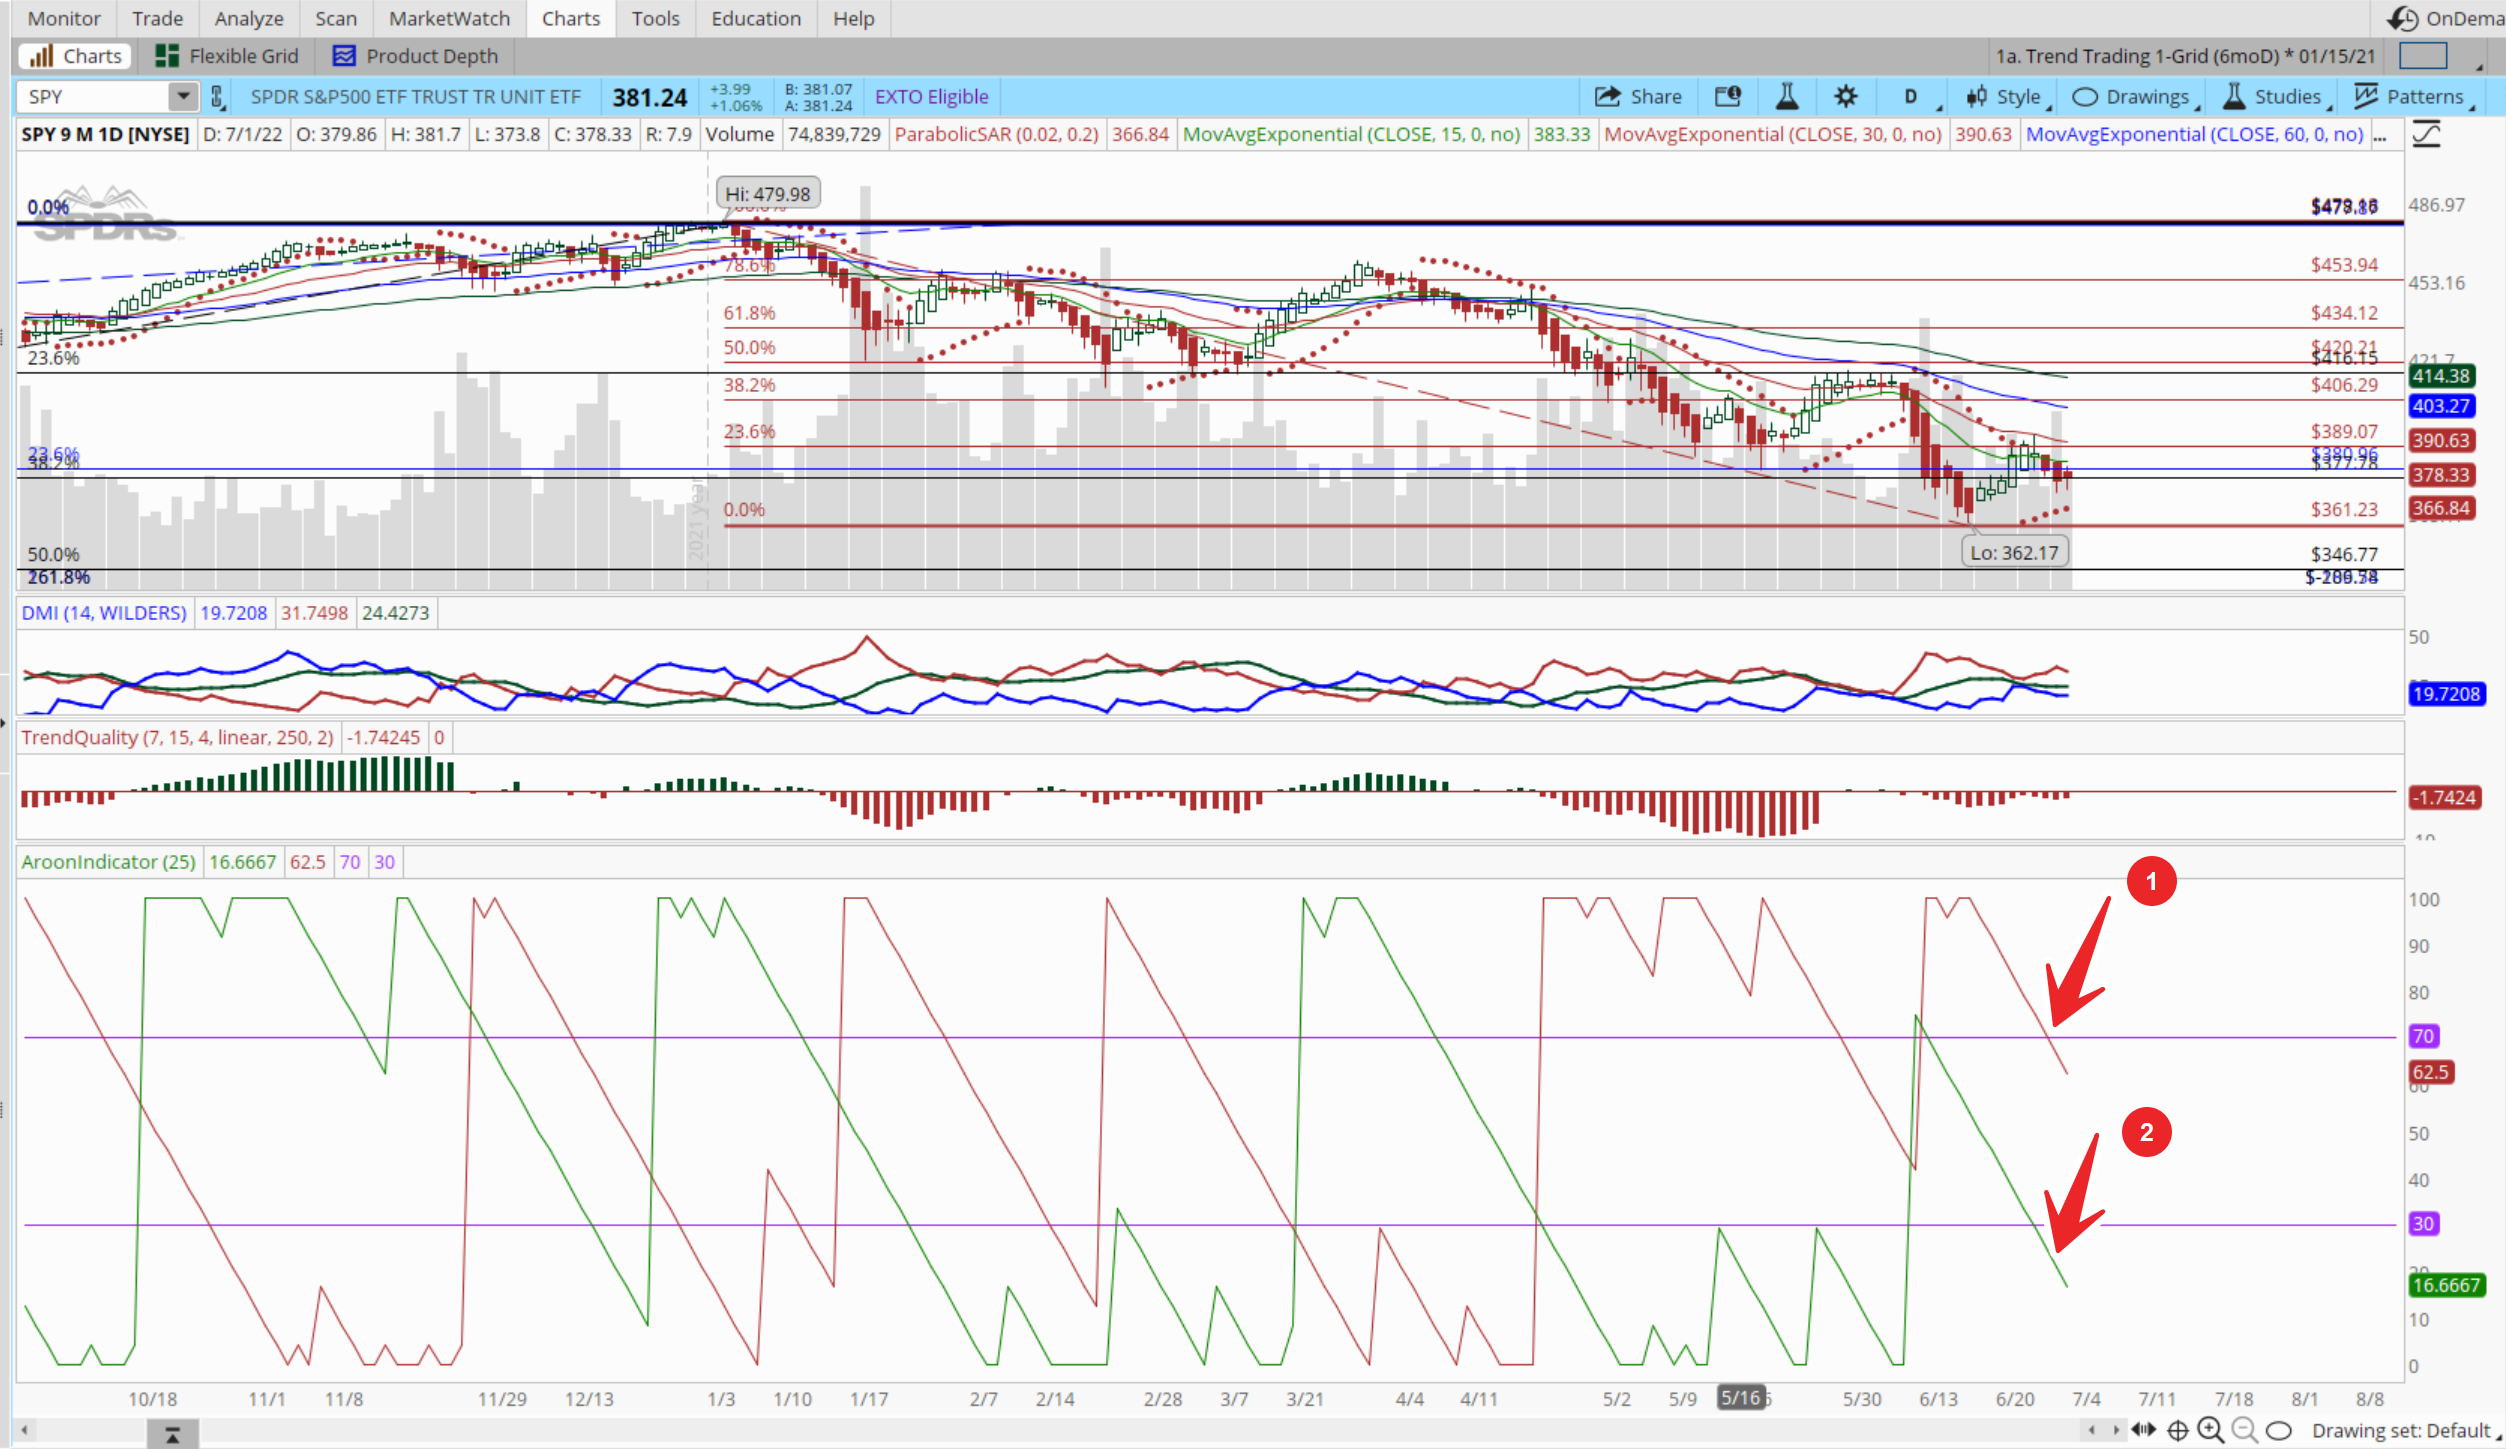The height and width of the screenshot is (1449, 2506).
Task: Open chart settings gear icon
Action: 1845,97
